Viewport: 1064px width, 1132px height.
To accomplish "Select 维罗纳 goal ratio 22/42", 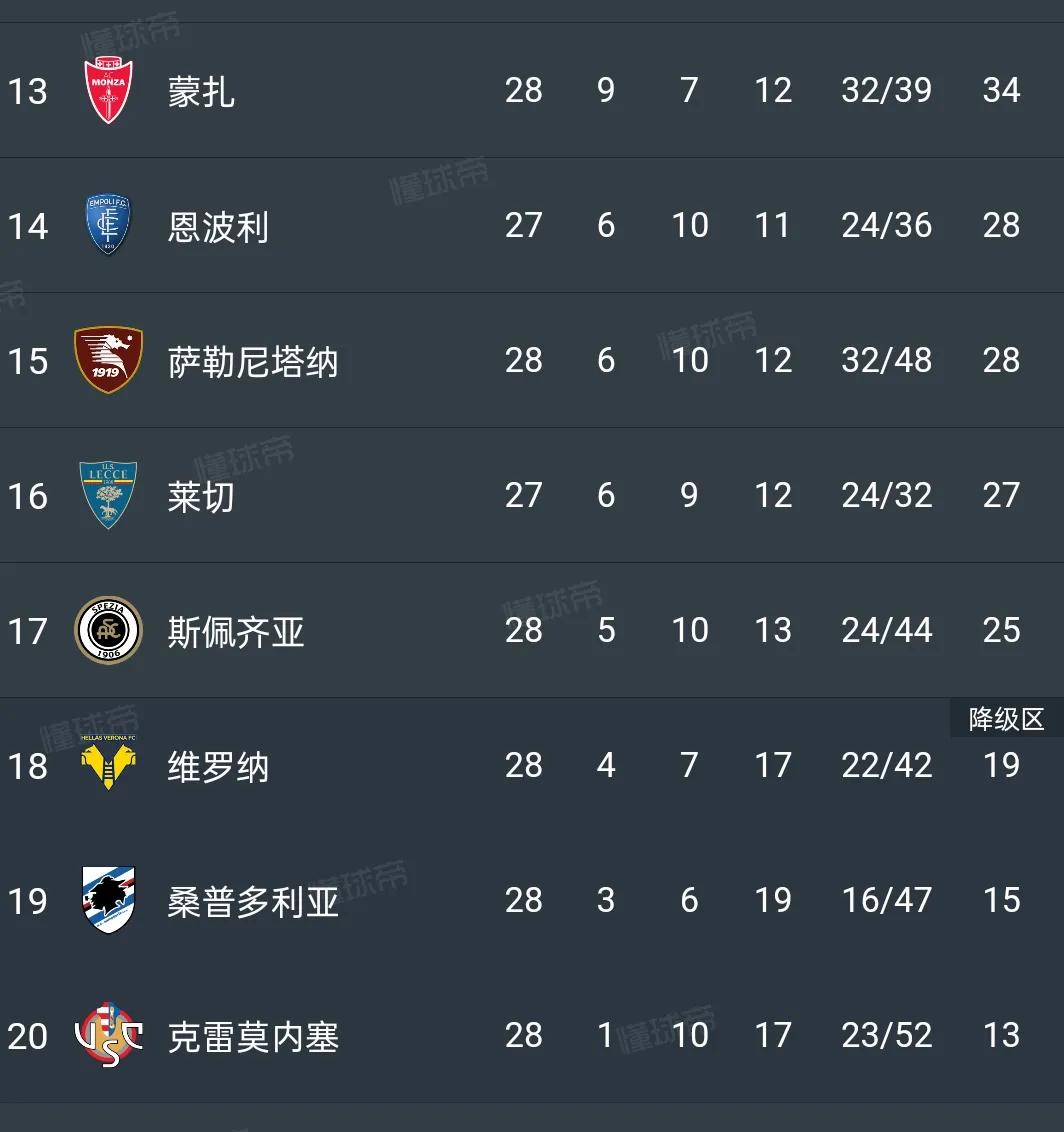I will click(x=885, y=765).
